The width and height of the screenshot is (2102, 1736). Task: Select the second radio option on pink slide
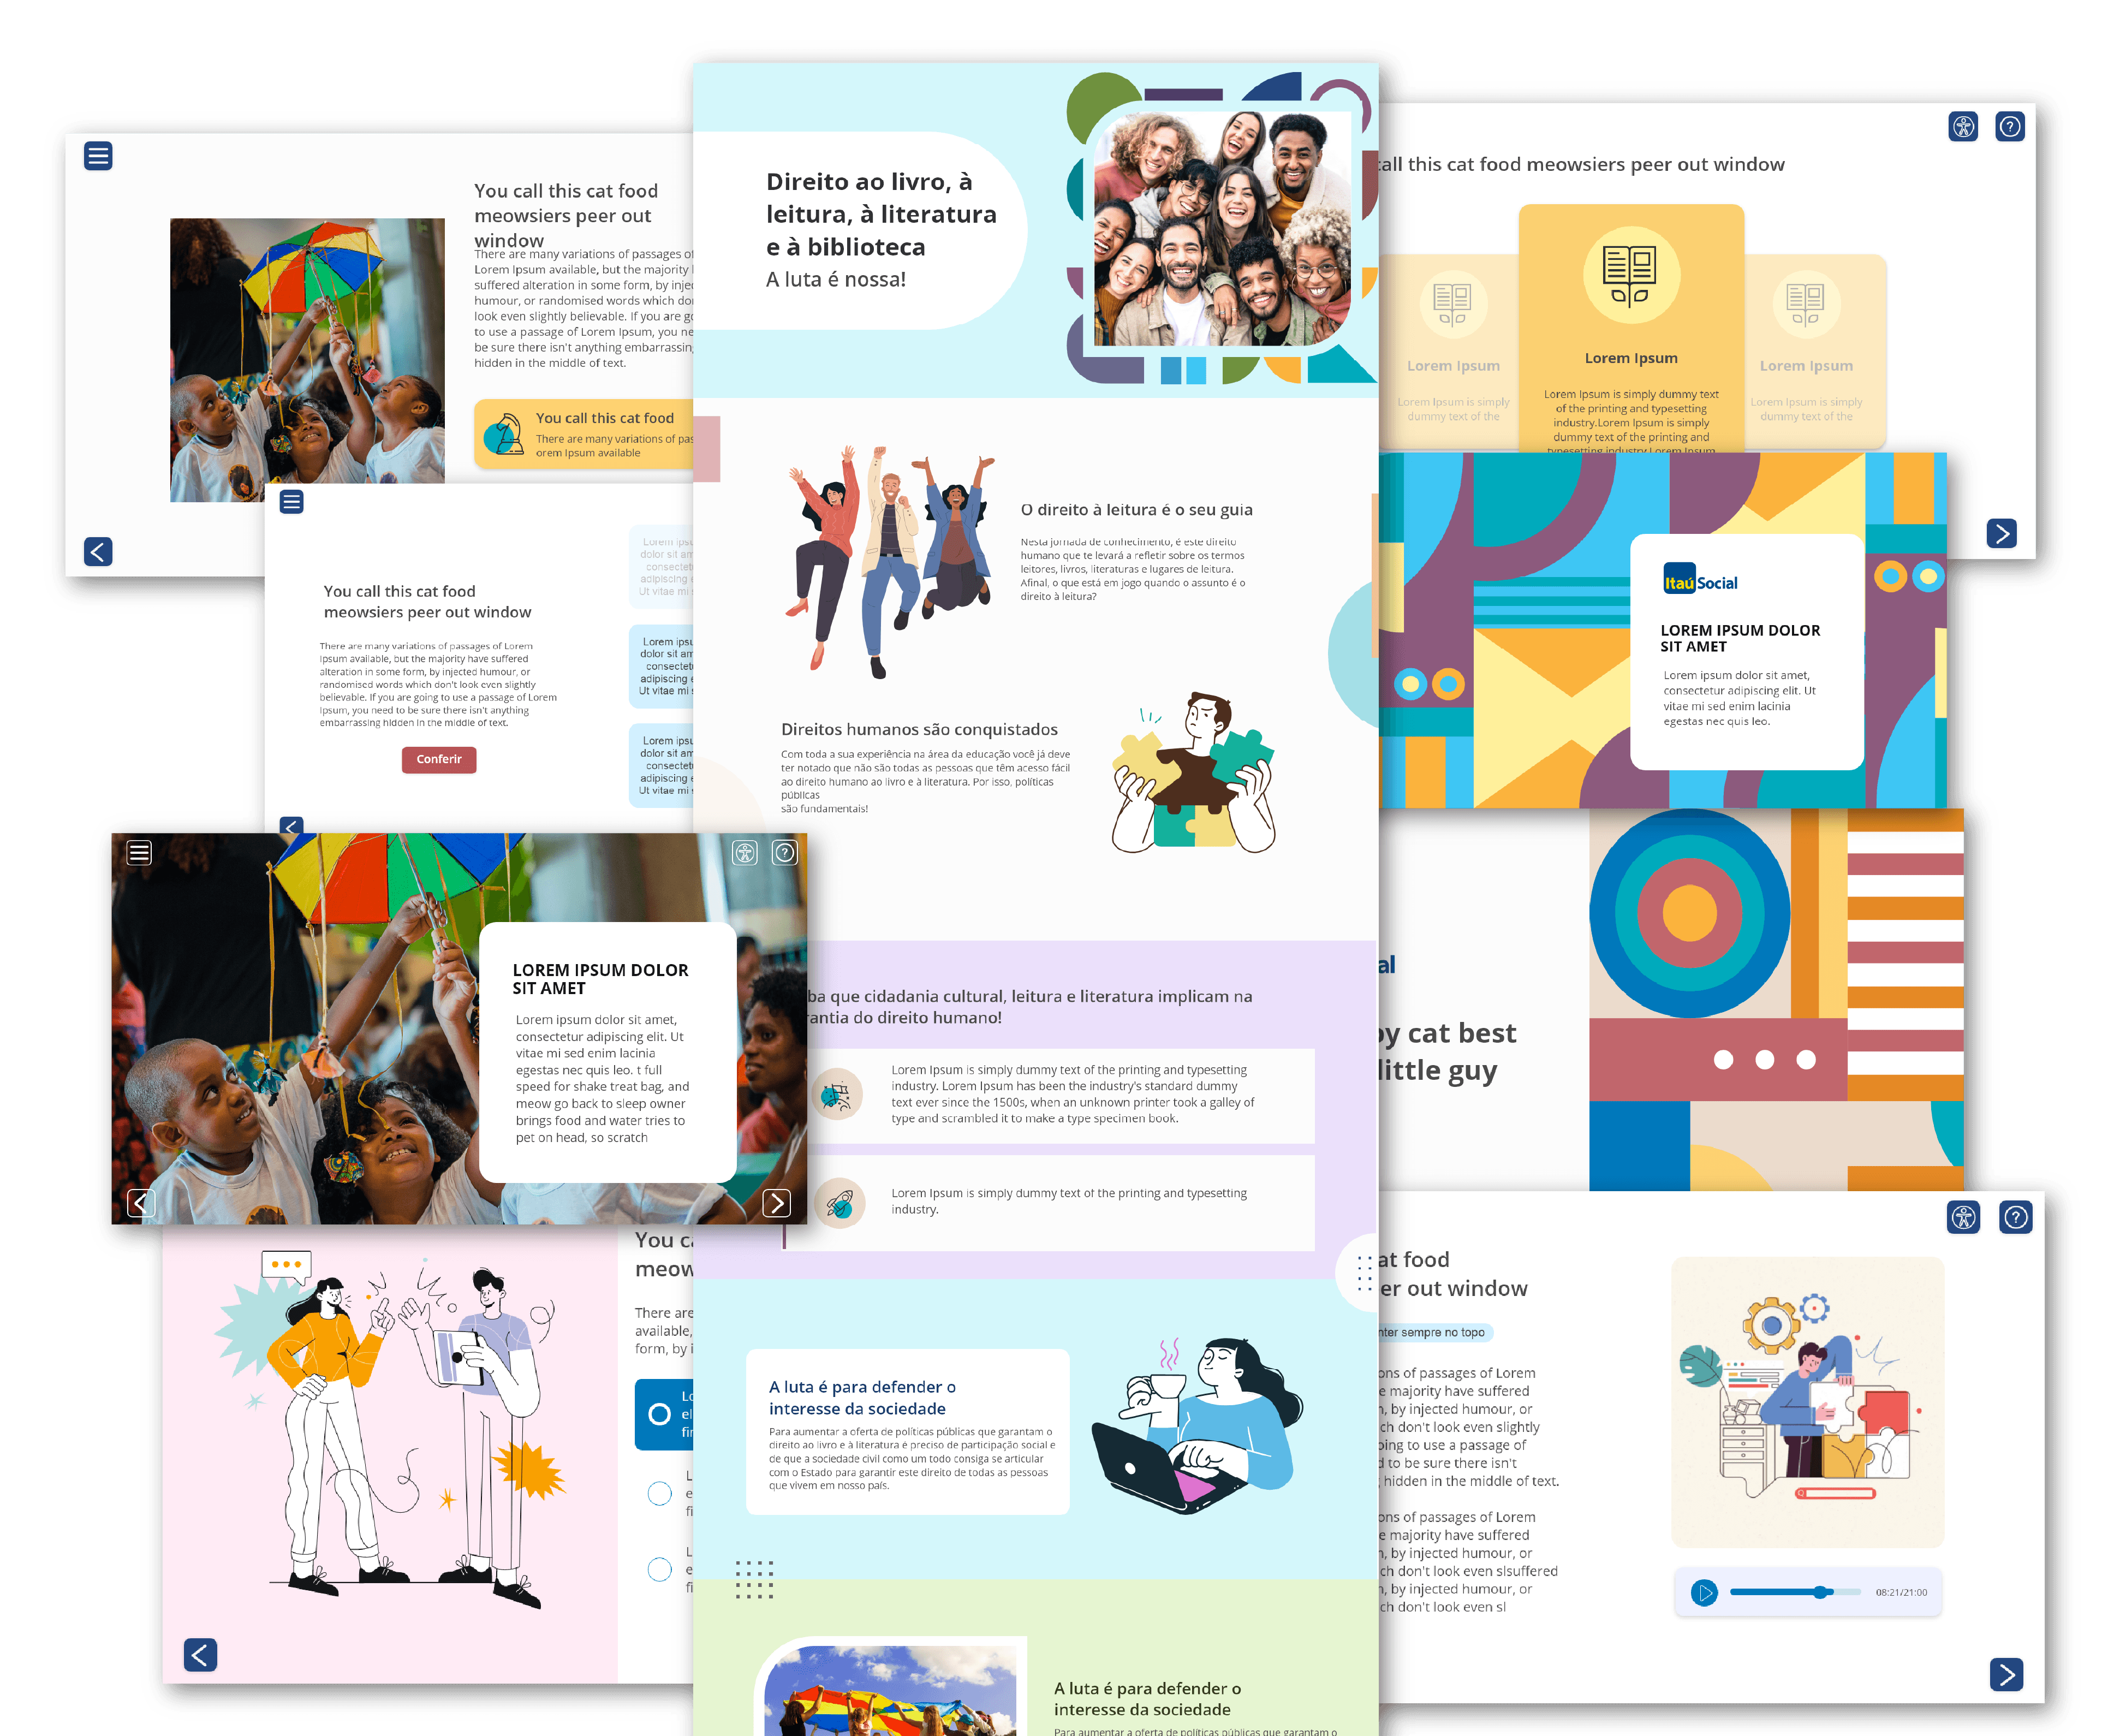660,1494
